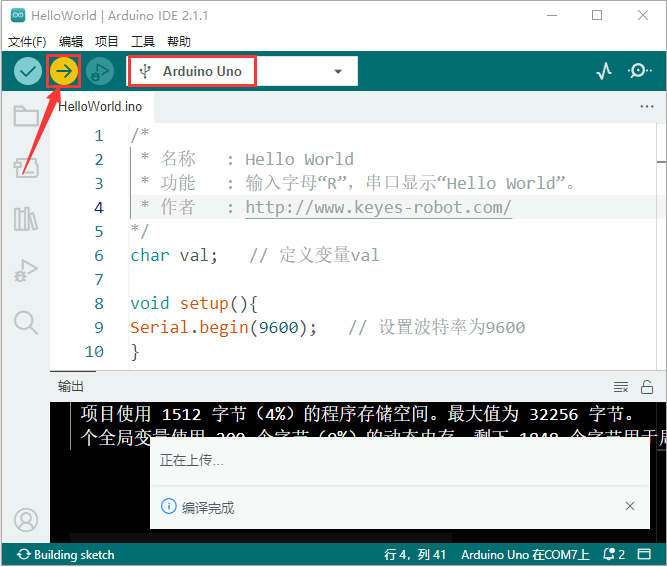Toggle word wrap in output panel
Viewport: 667px width, 567px height.
click(x=621, y=387)
